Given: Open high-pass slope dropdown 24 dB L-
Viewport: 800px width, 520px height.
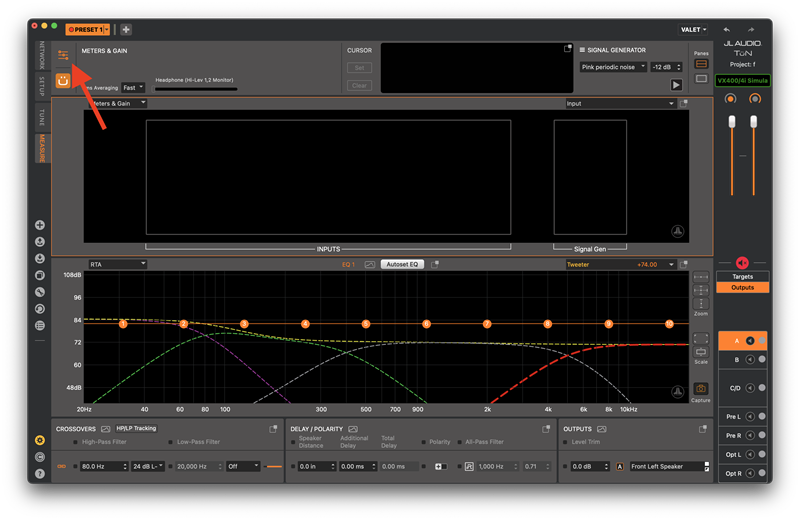Looking at the screenshot, I should point(148,466).
